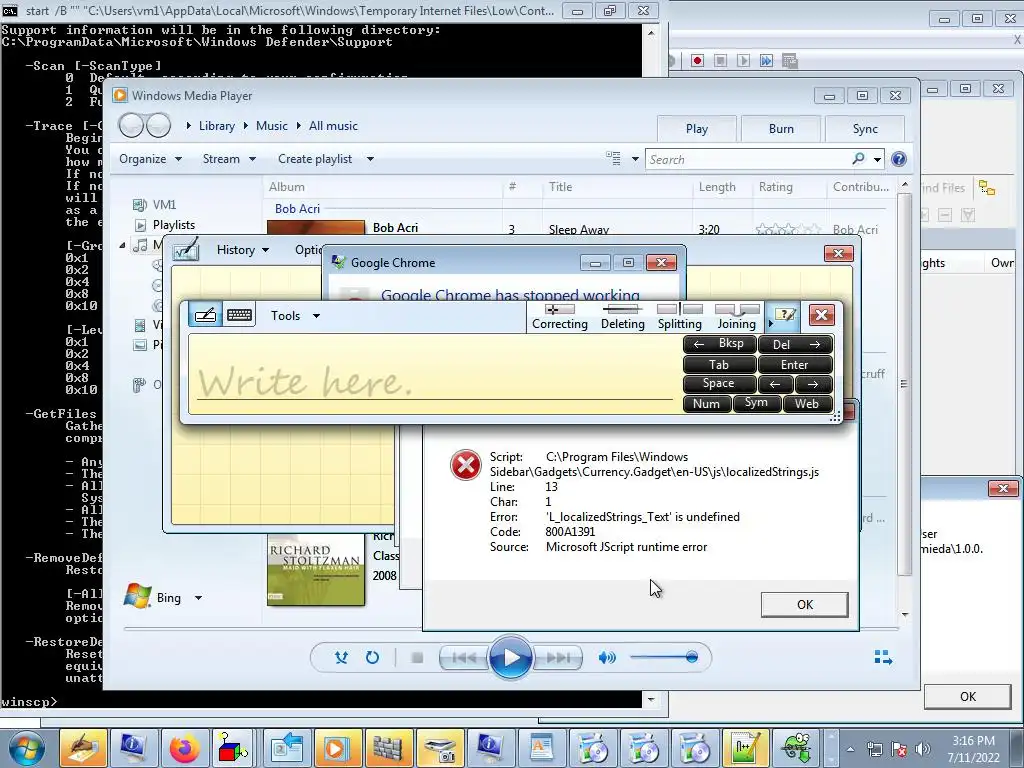Toggle repeat in Windows Media Player
This screenshot has width=1024, height=768.
tap(372, 658)
